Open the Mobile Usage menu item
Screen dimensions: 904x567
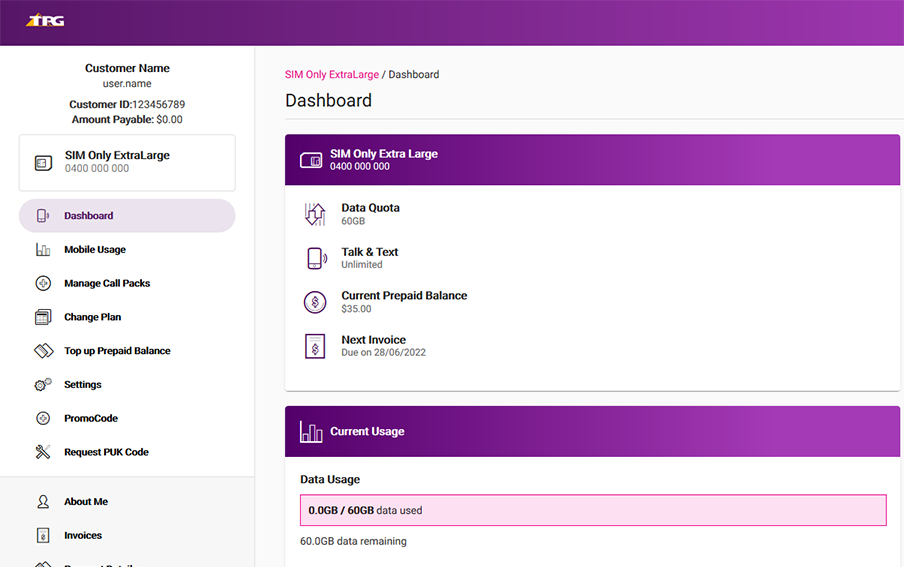coord(95,250)
